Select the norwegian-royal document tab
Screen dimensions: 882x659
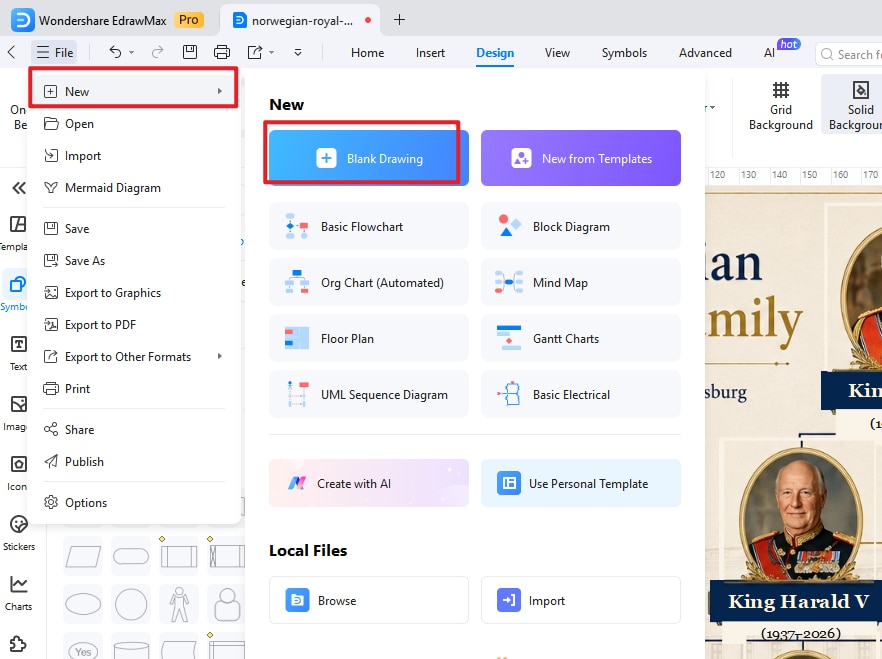pos(300,20)
